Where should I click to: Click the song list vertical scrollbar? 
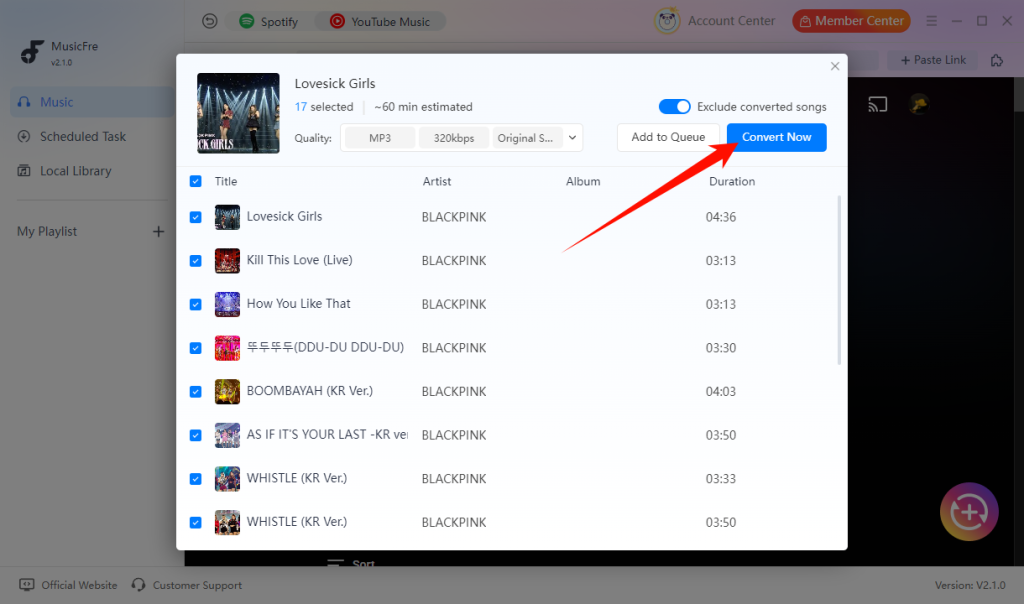coord(839,279)
